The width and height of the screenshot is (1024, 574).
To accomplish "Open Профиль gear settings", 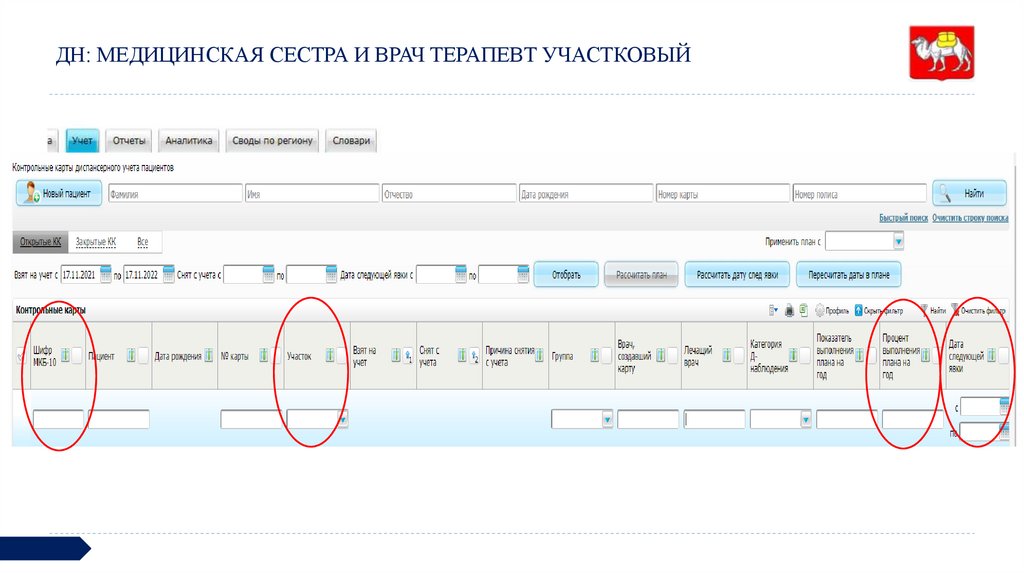I will pyautogui.click(x=820, y=311).
